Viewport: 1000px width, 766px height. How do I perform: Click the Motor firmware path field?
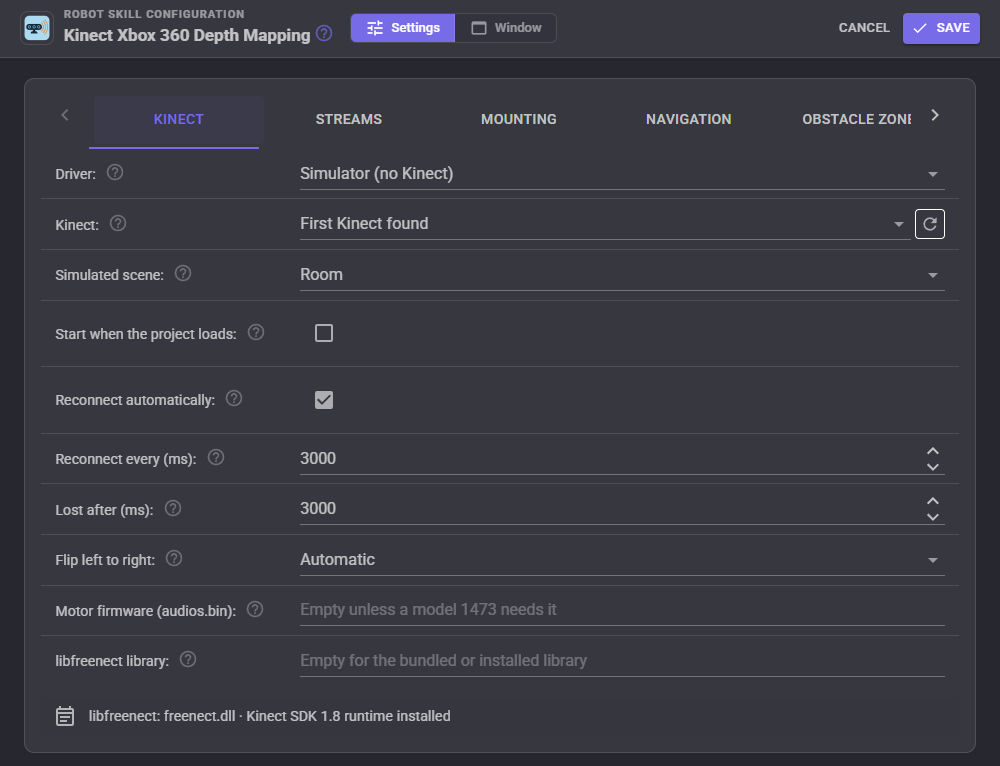tap(622, 610)
